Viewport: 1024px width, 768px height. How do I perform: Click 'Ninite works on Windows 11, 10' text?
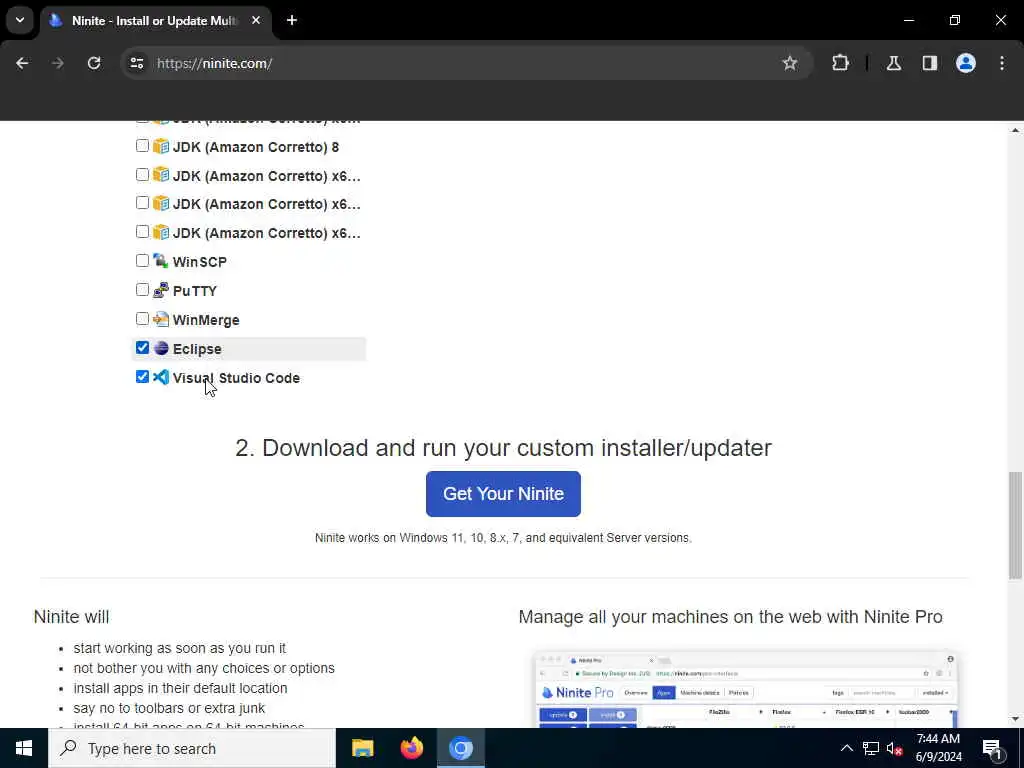click(x=503, y=537)
